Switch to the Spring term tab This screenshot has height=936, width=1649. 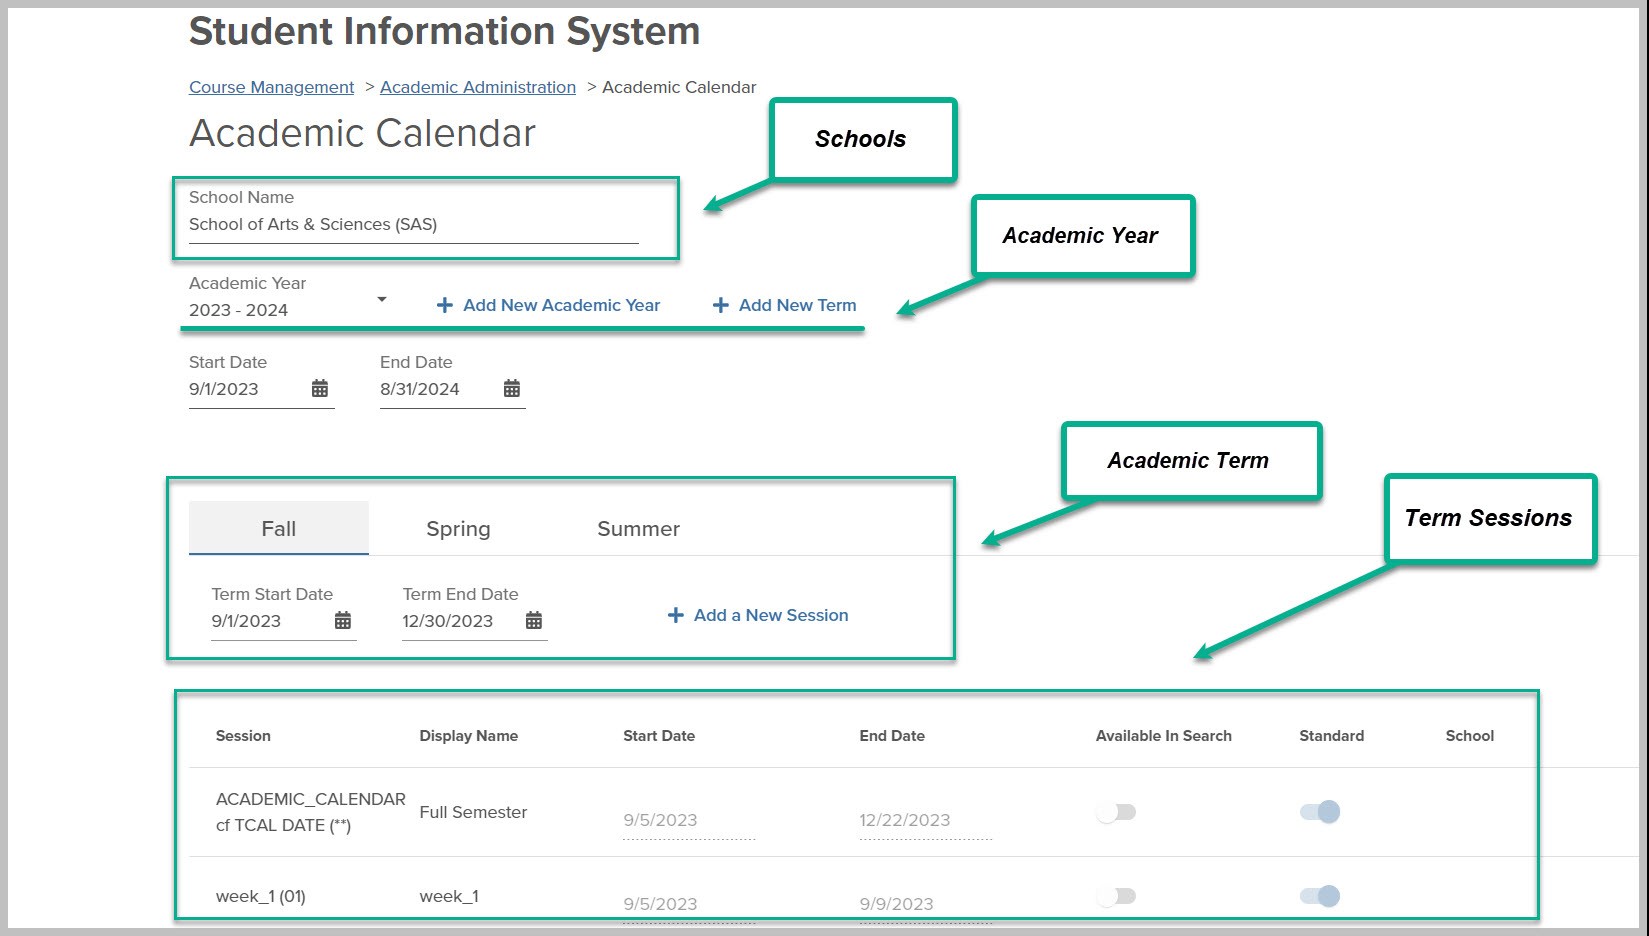[458, 528]
